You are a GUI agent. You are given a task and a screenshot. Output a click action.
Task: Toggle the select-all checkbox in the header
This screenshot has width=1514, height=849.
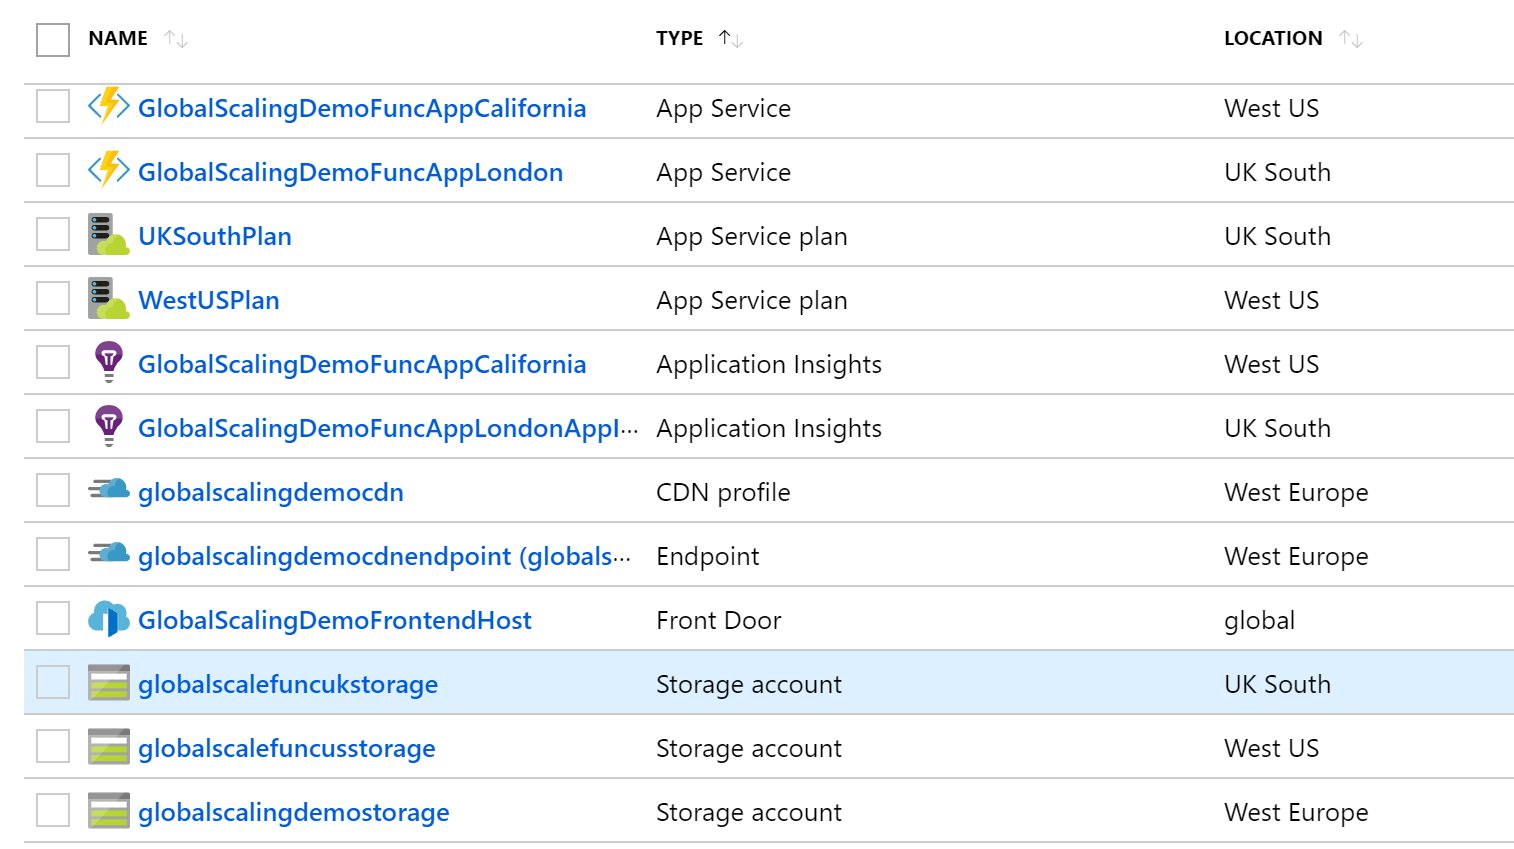point(53,40)
